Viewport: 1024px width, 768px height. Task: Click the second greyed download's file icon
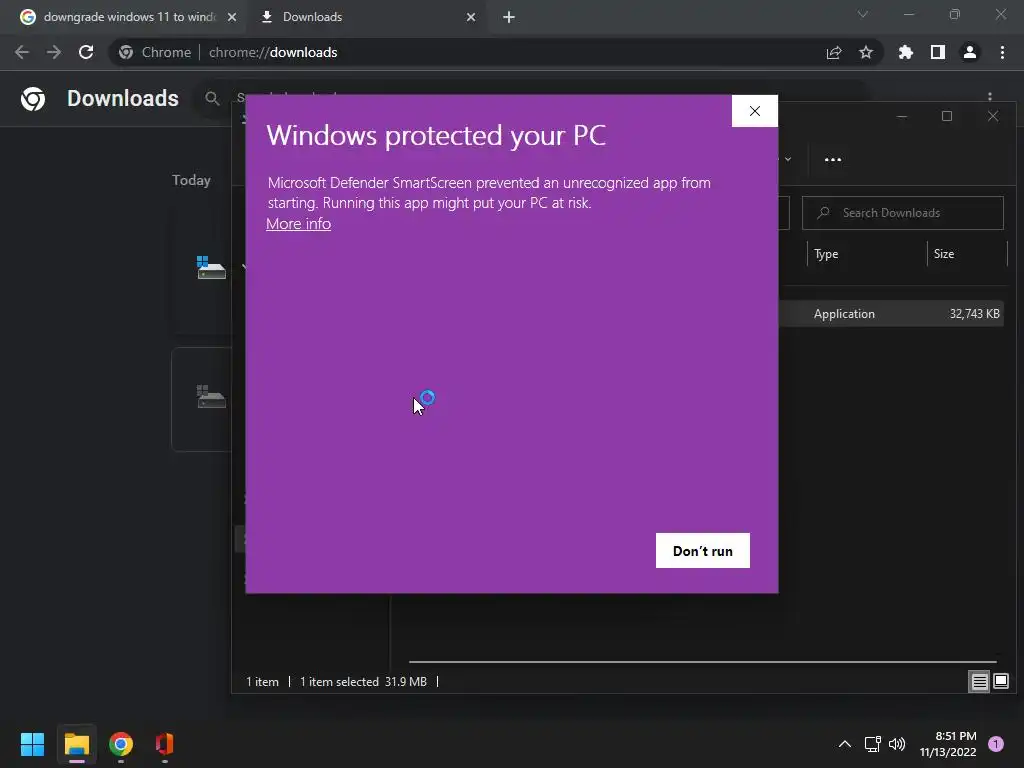211,396
